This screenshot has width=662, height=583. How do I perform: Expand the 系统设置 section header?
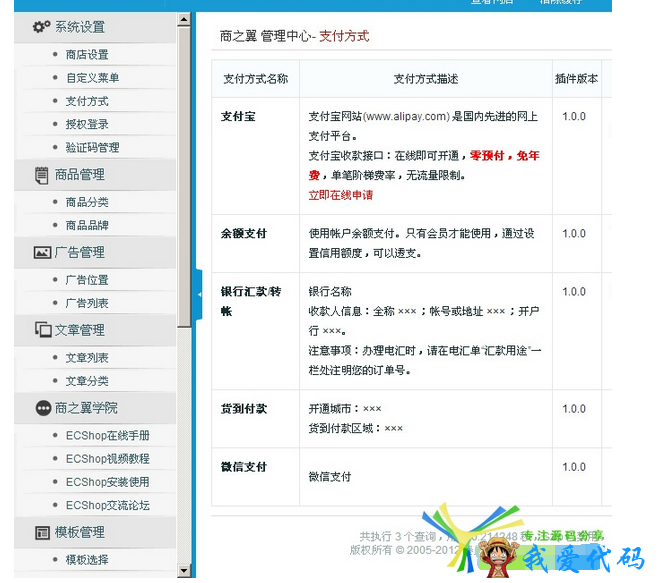(95, 27)
